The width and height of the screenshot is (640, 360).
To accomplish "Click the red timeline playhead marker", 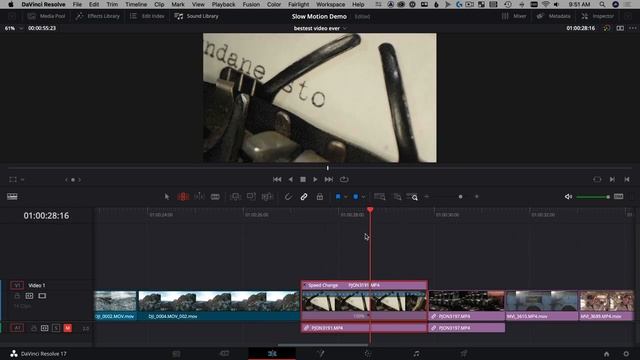I will pos(370,210).
